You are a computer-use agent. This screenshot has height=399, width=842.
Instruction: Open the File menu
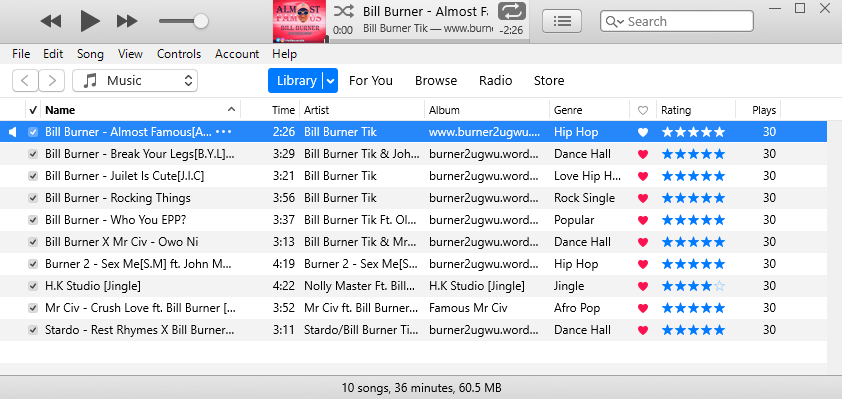point(21,54)
